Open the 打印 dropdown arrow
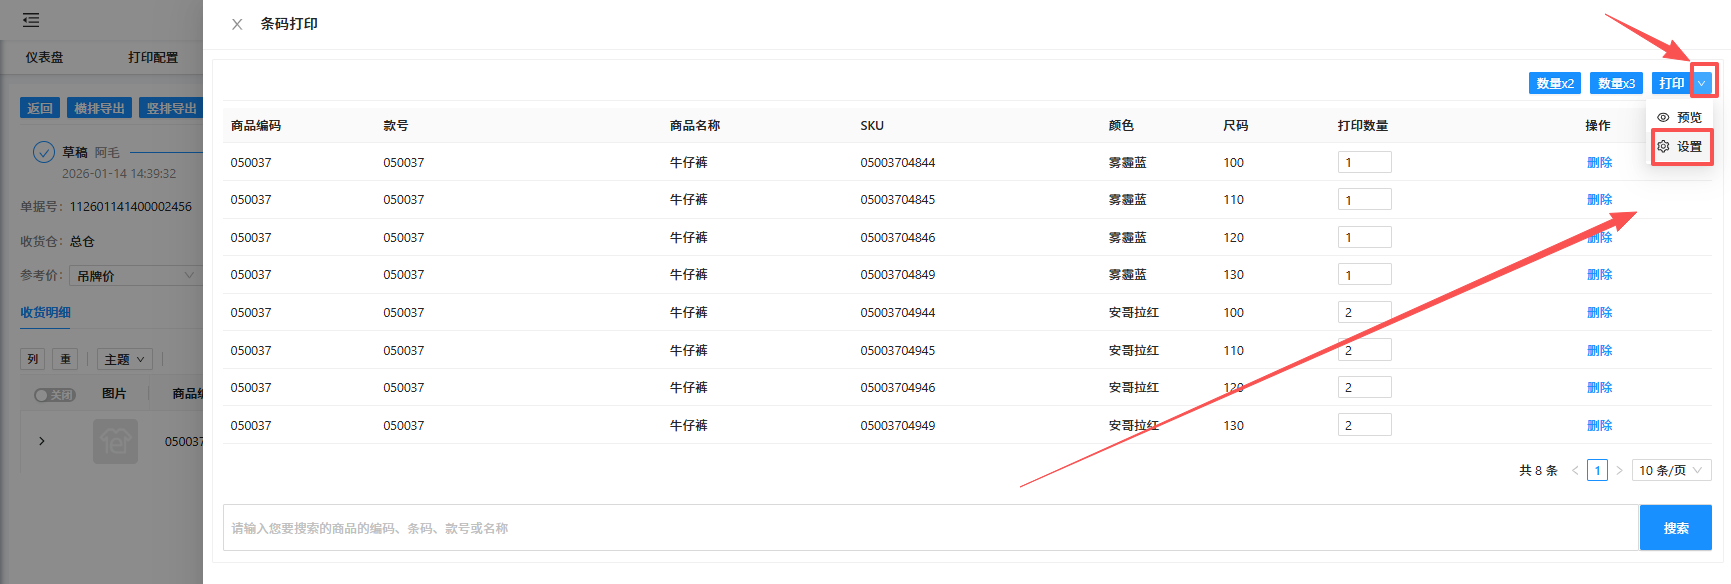 [x=1702, y=83]
